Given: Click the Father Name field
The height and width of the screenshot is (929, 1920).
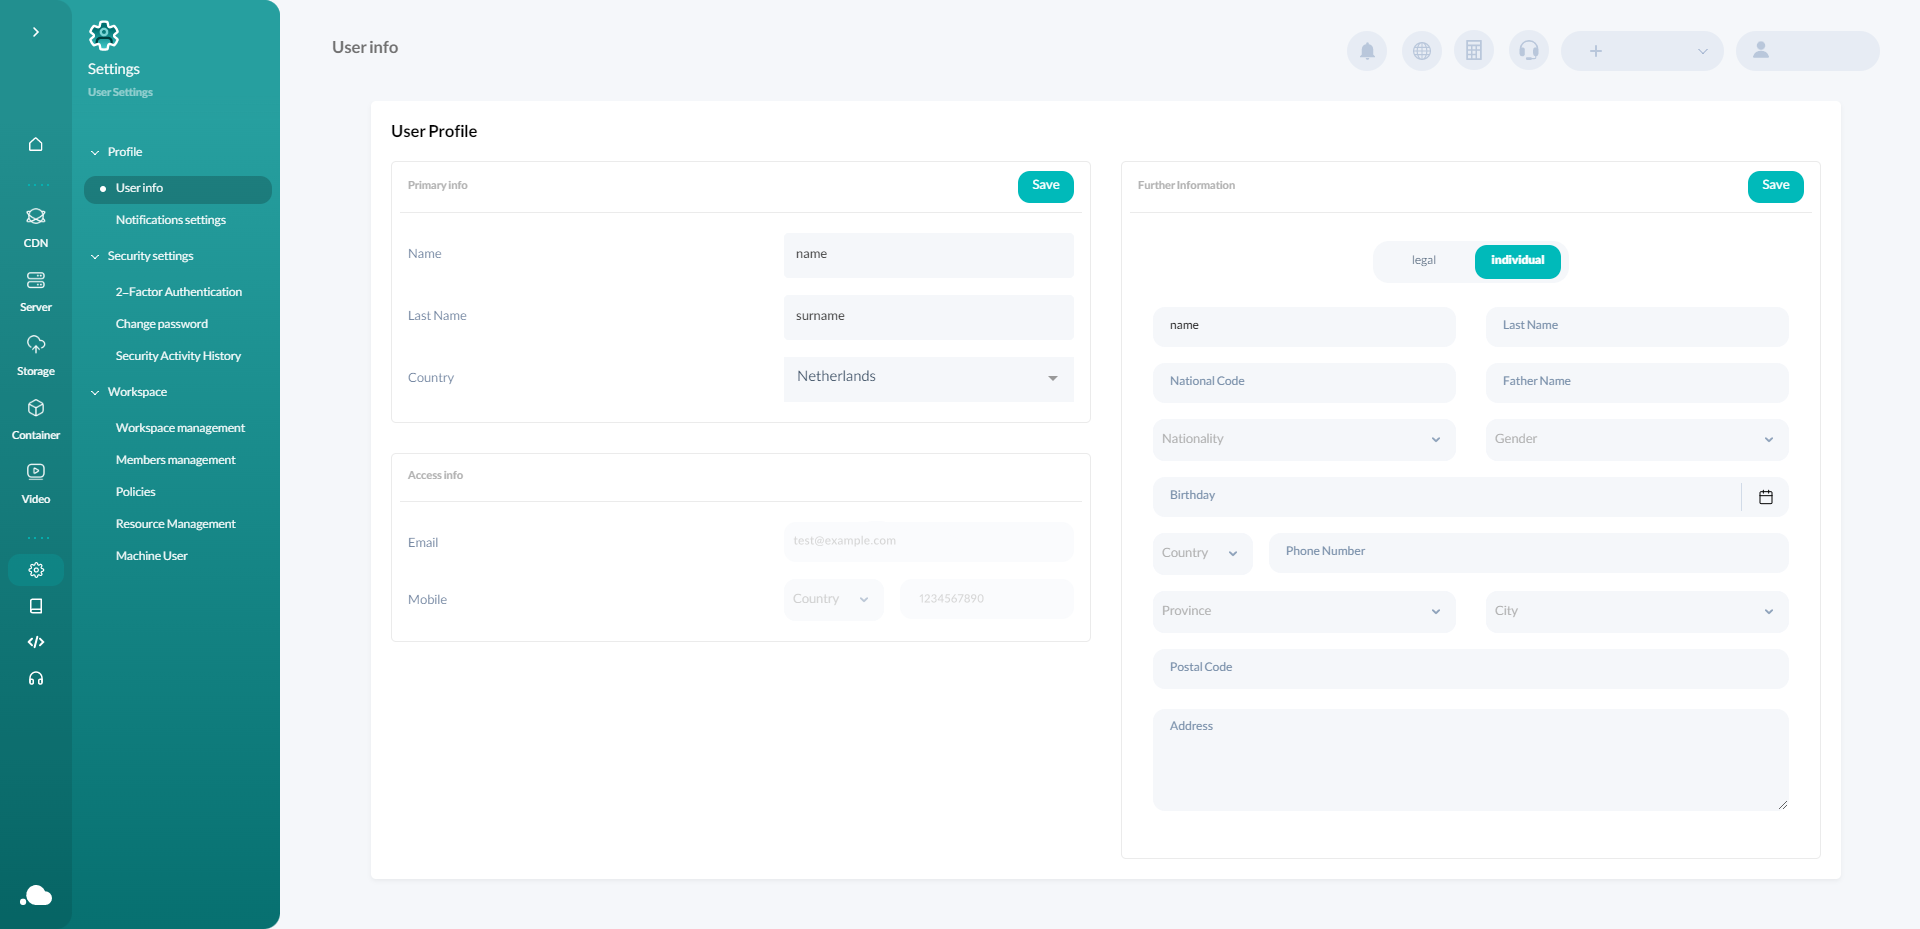Looking at the screenshot, I should tap(1637, 383).
